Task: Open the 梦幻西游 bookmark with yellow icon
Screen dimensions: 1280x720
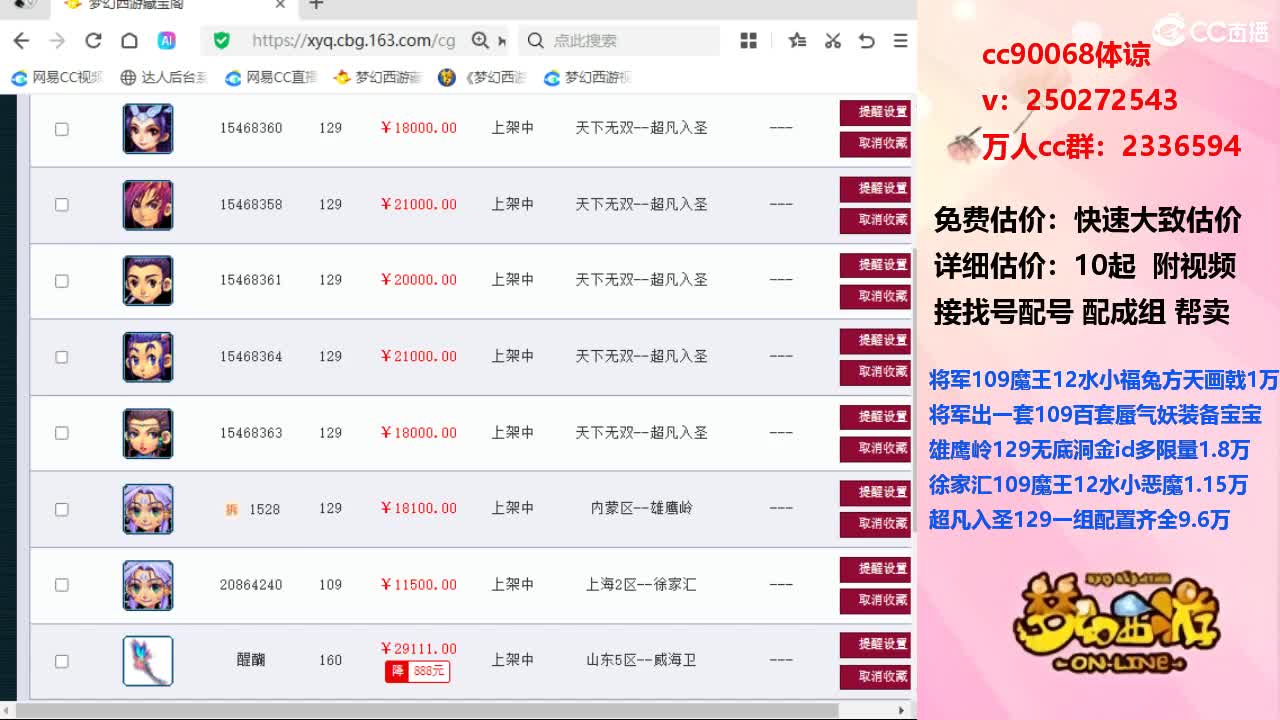Action: click(378, 78)
